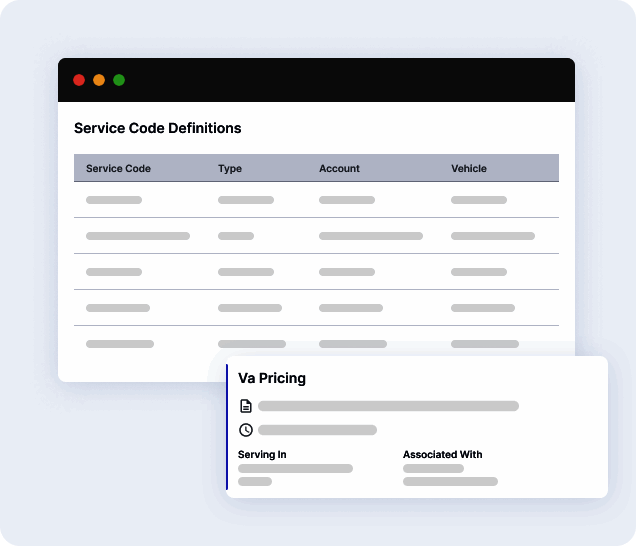The height and width of the screenshot is (546, 636).
Task: Select the second row's Account cell
Action: click(370, 236)
